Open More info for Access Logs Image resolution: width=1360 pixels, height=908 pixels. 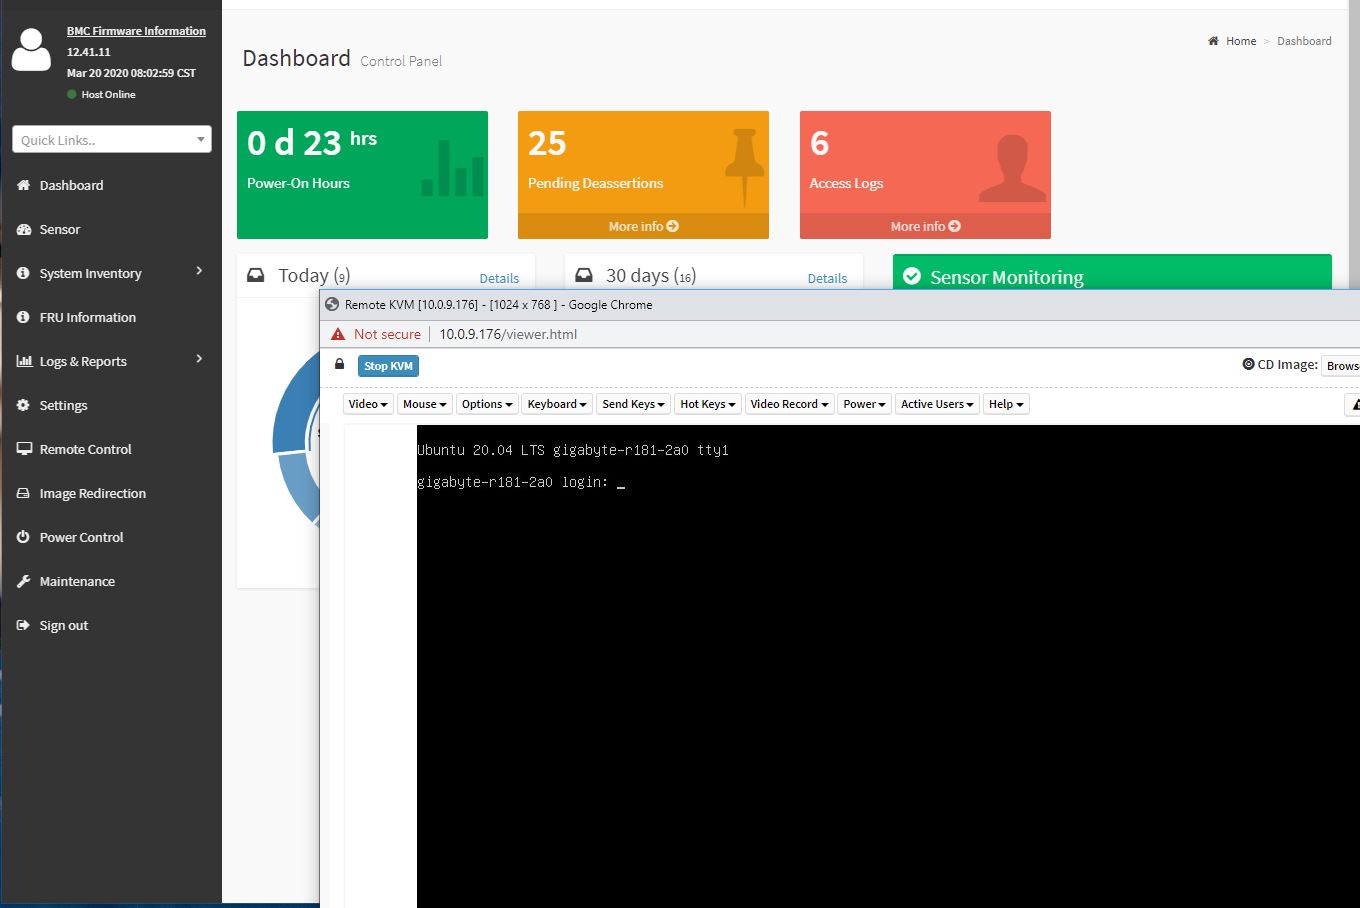[x=925, y=226]
